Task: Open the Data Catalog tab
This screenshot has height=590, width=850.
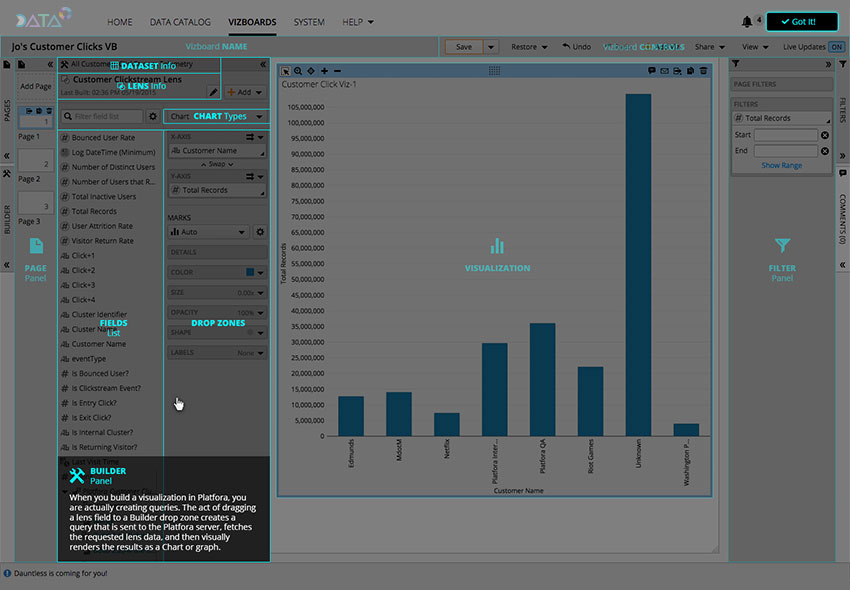Action: (180, 21)
